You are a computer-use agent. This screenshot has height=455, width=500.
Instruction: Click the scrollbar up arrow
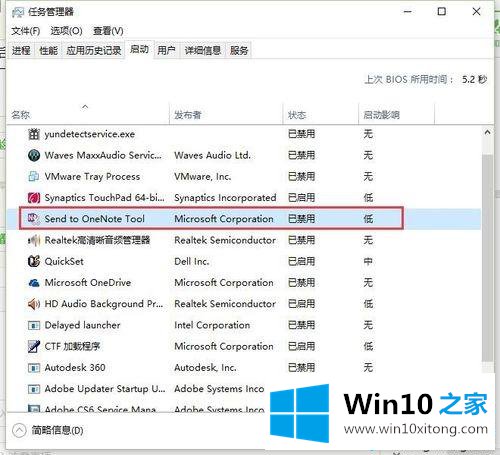coord(487,132)
